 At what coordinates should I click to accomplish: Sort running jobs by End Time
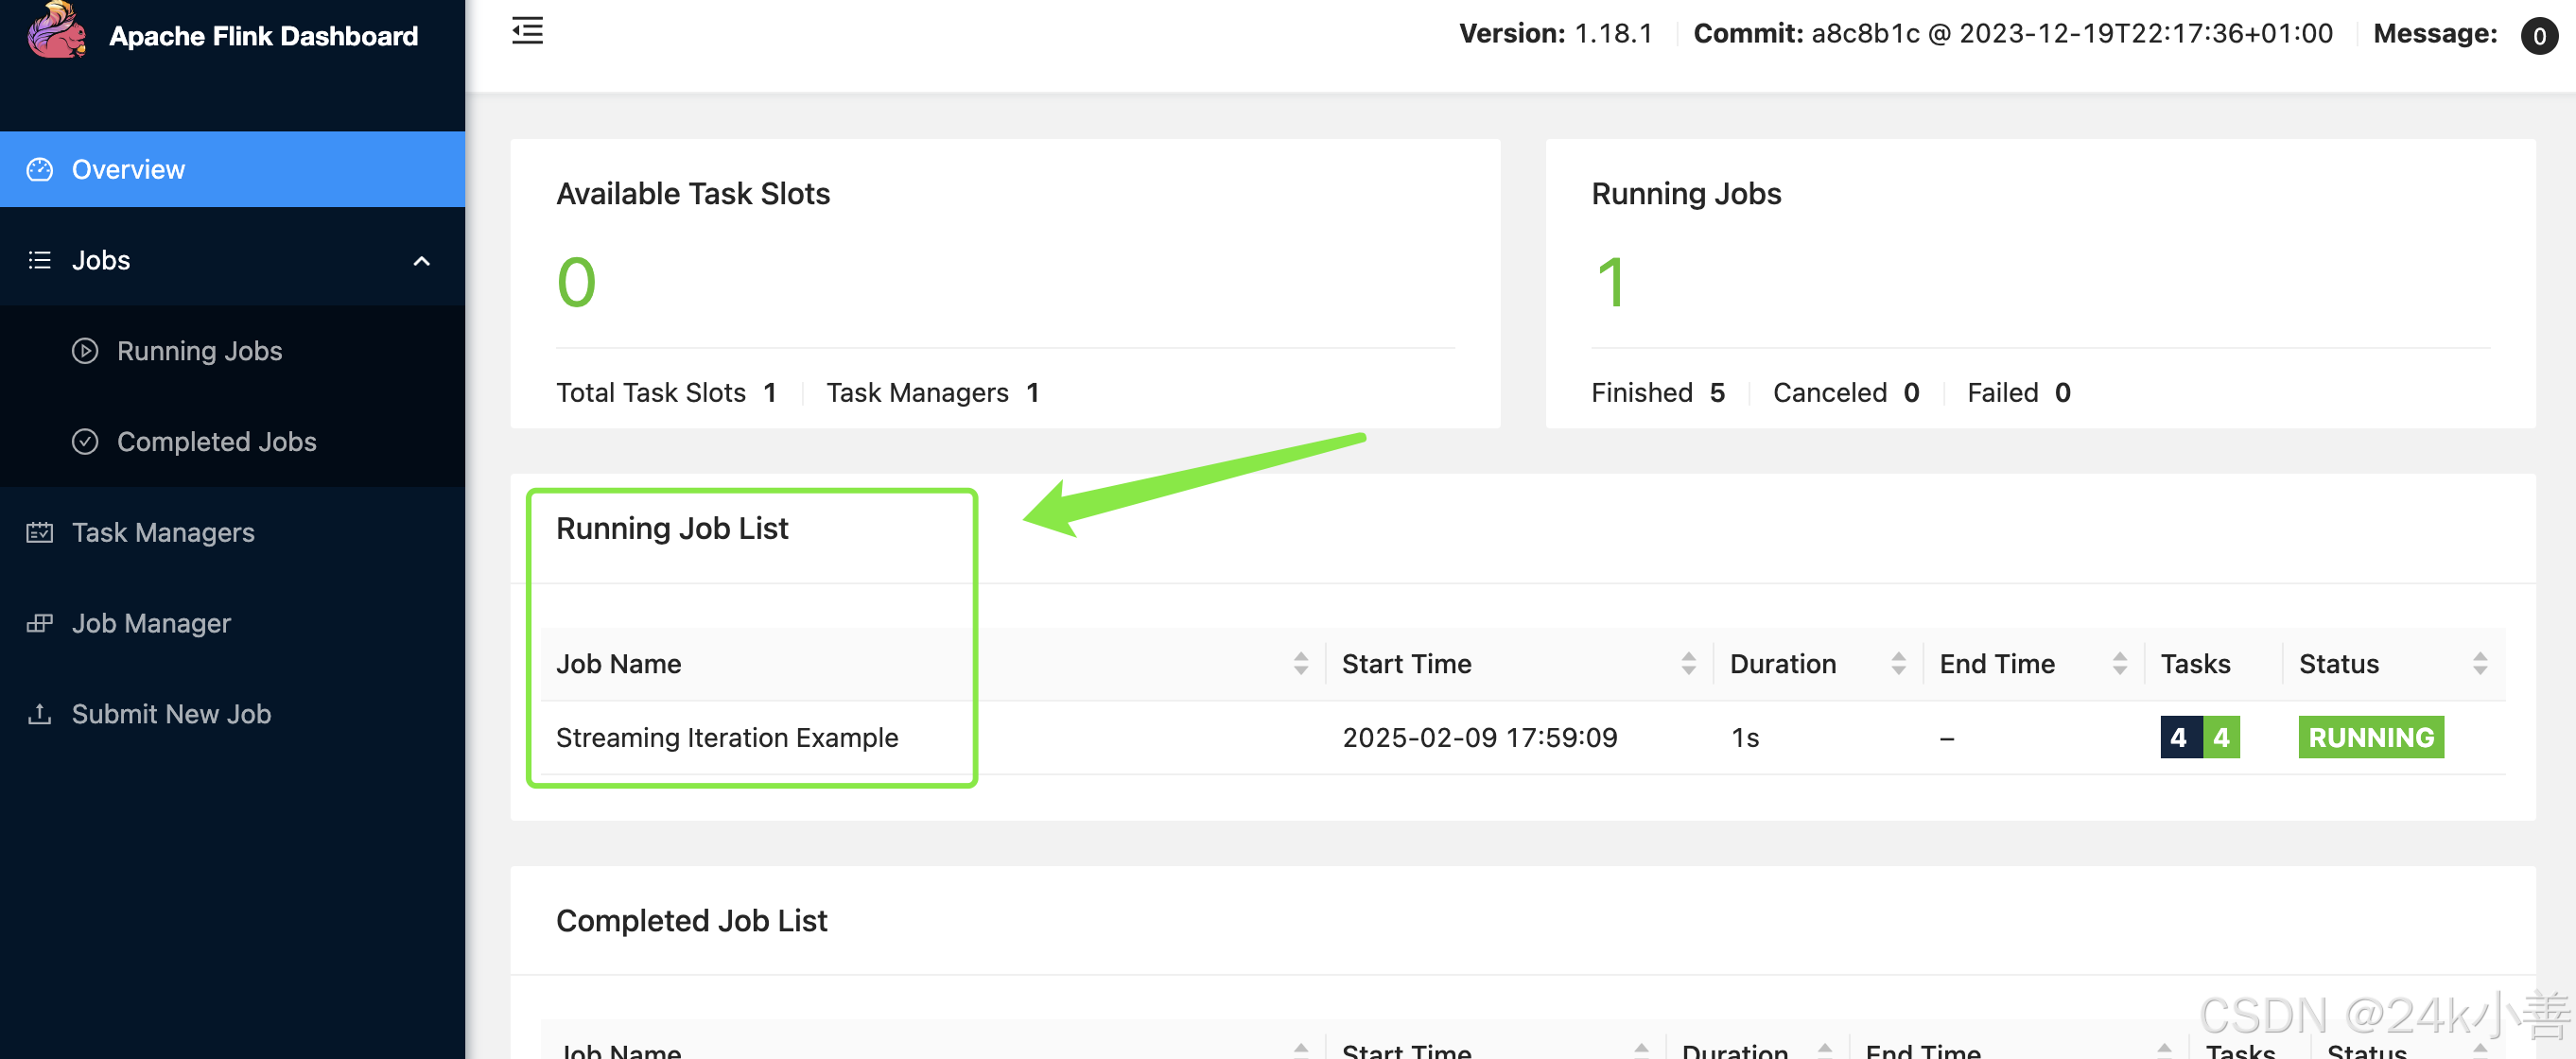[x=2119, y=663]
